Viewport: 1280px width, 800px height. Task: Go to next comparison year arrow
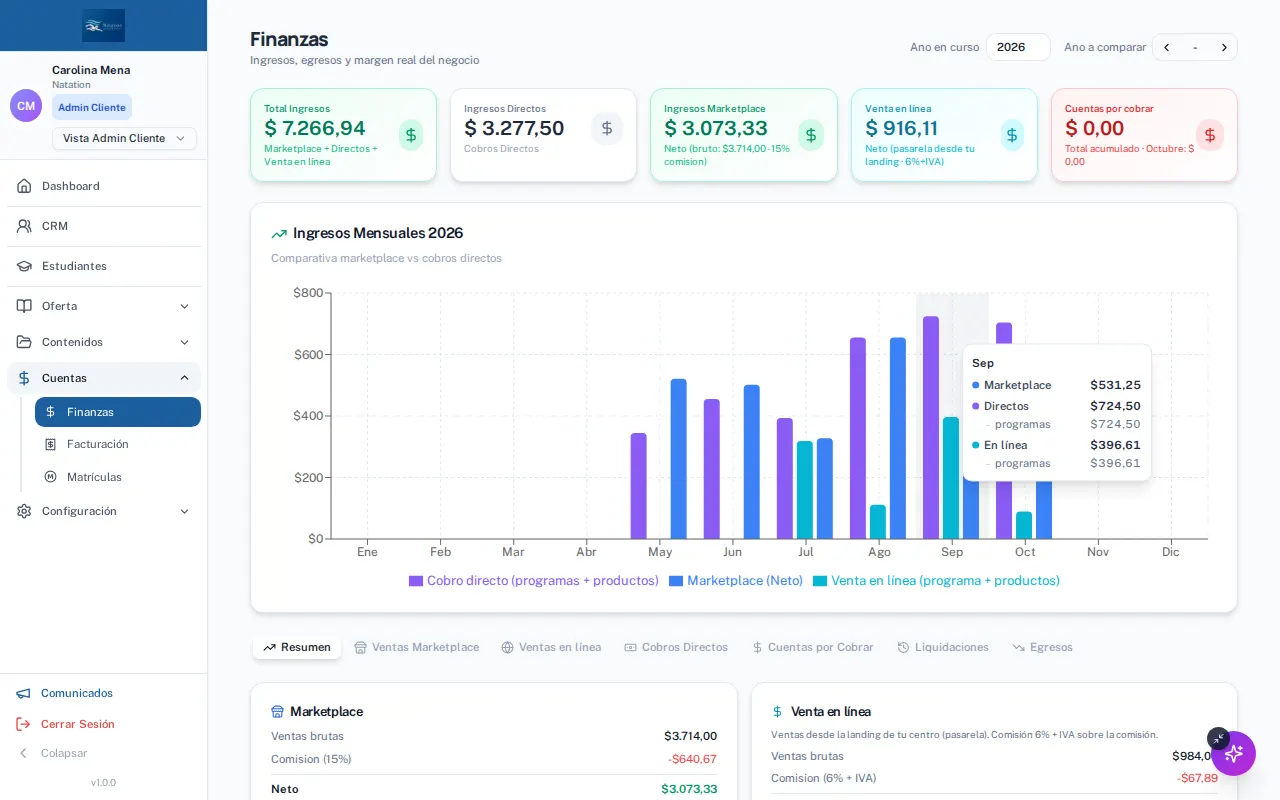(1224, 48)
